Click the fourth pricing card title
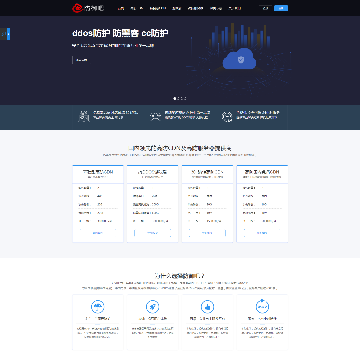 point(262,172)
